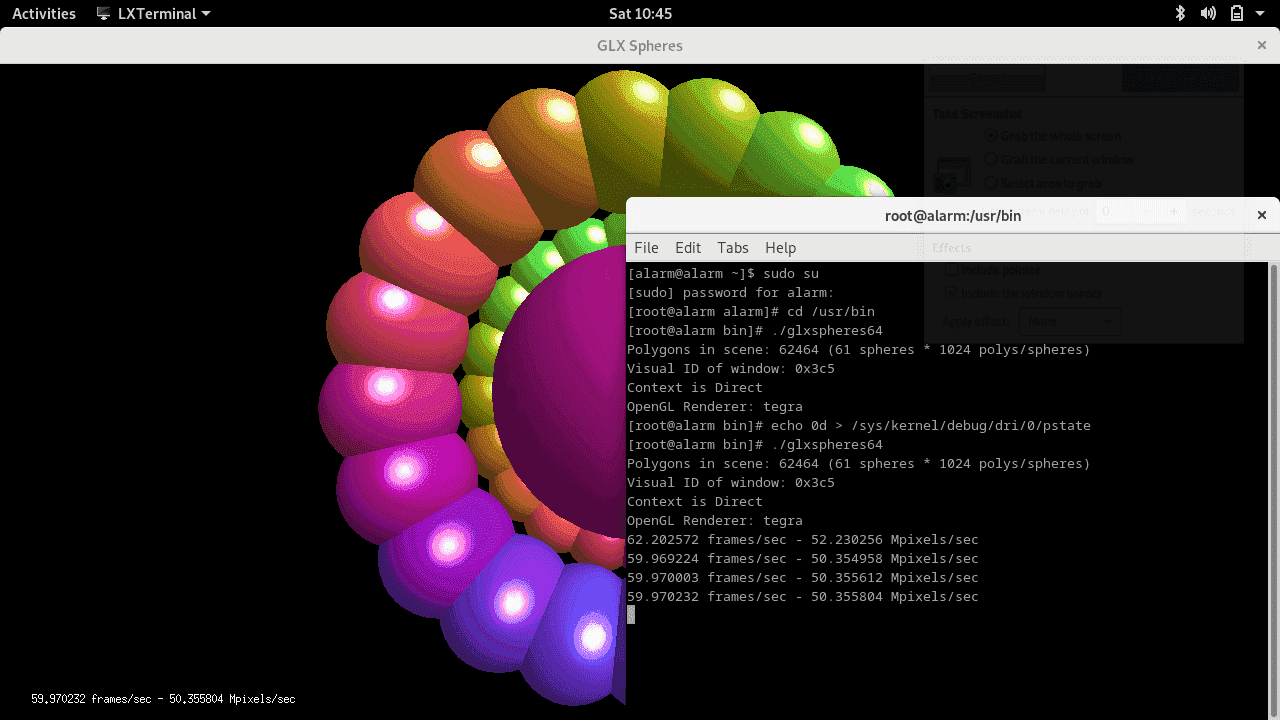1280x720 pixels.
Task: Click the battery status icon
Action: tap(1237, 13)
